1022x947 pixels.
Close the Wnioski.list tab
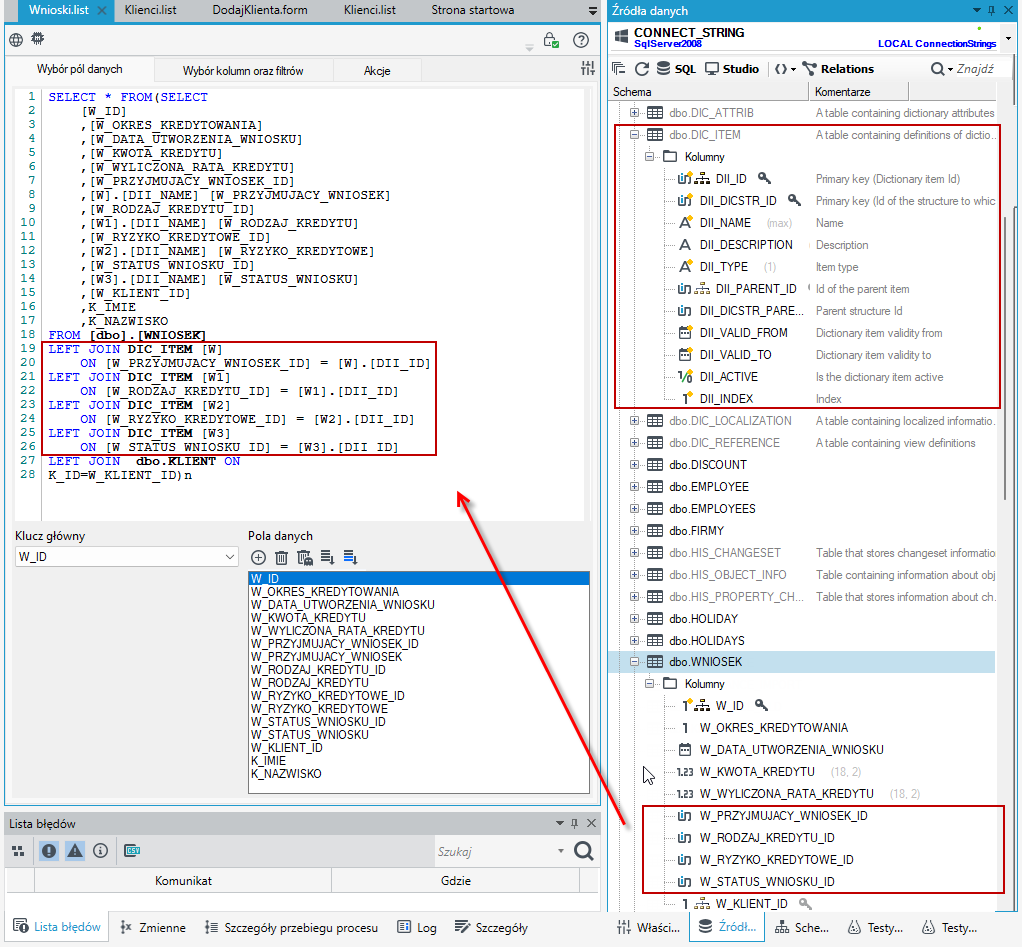point(102,10)
